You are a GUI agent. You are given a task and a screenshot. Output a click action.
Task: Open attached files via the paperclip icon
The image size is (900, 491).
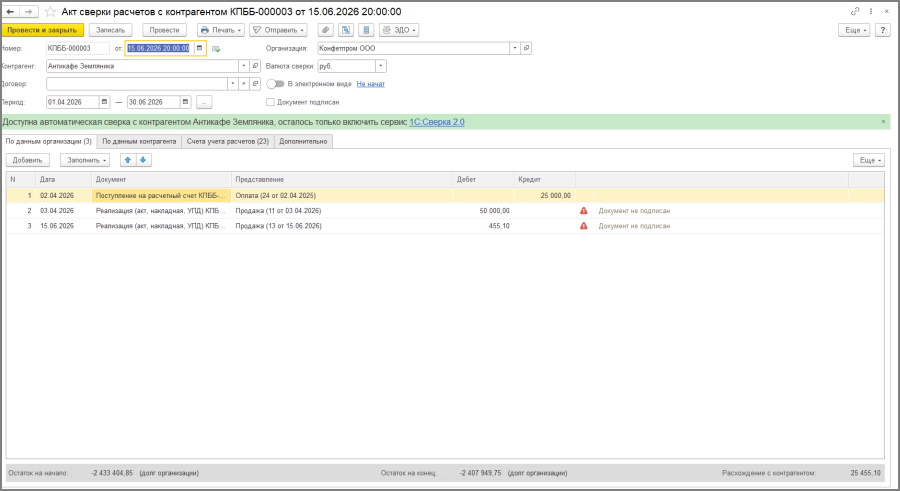click(x=325, y=30)
